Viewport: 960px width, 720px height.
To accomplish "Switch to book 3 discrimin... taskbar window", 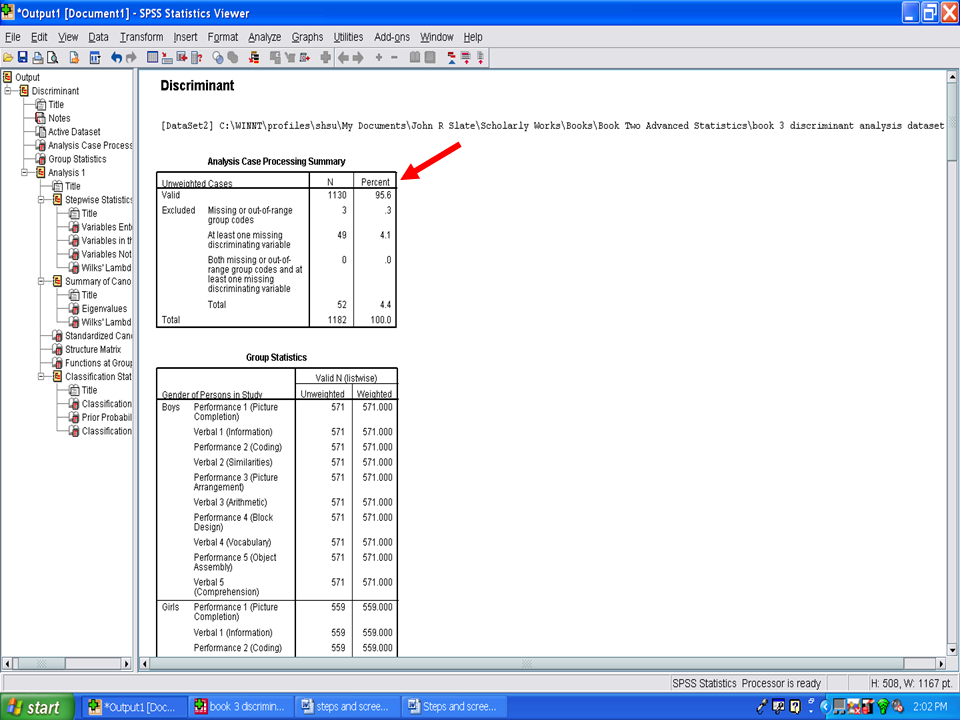I will (x=240, y=707).
